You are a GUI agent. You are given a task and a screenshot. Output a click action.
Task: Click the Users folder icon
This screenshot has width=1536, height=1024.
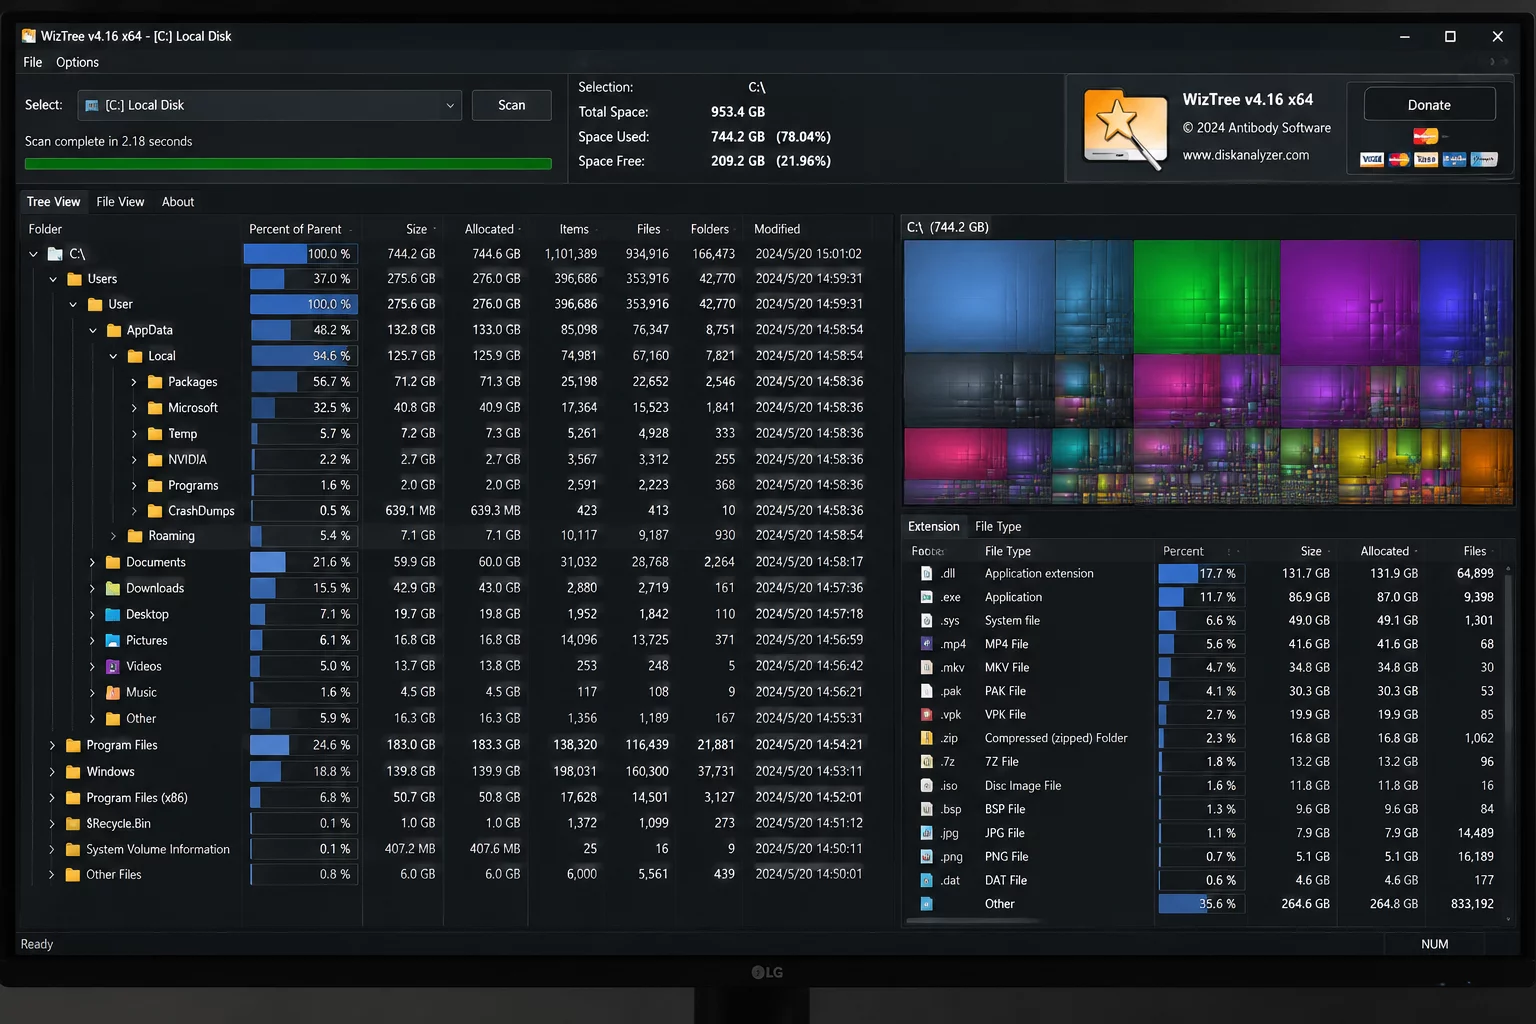pyautogui.click(x=74, y=279)
